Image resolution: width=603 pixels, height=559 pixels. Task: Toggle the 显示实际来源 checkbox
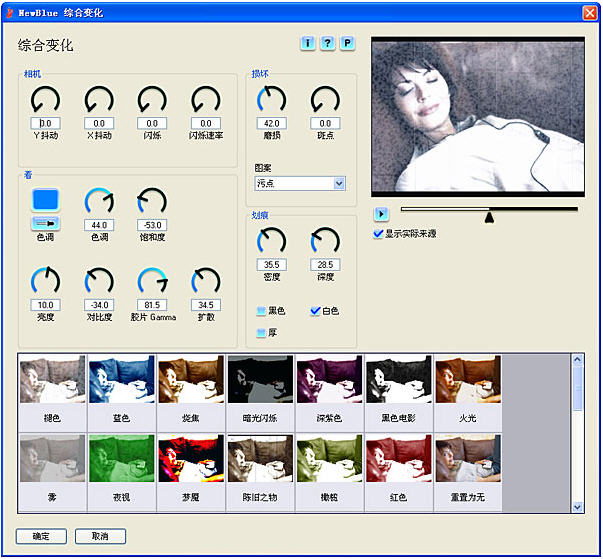(378, 233)
